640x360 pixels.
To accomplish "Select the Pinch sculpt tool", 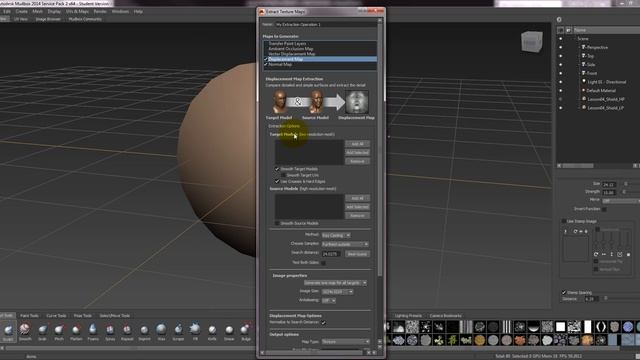I will pyautogui.click(x=59, y=331).
